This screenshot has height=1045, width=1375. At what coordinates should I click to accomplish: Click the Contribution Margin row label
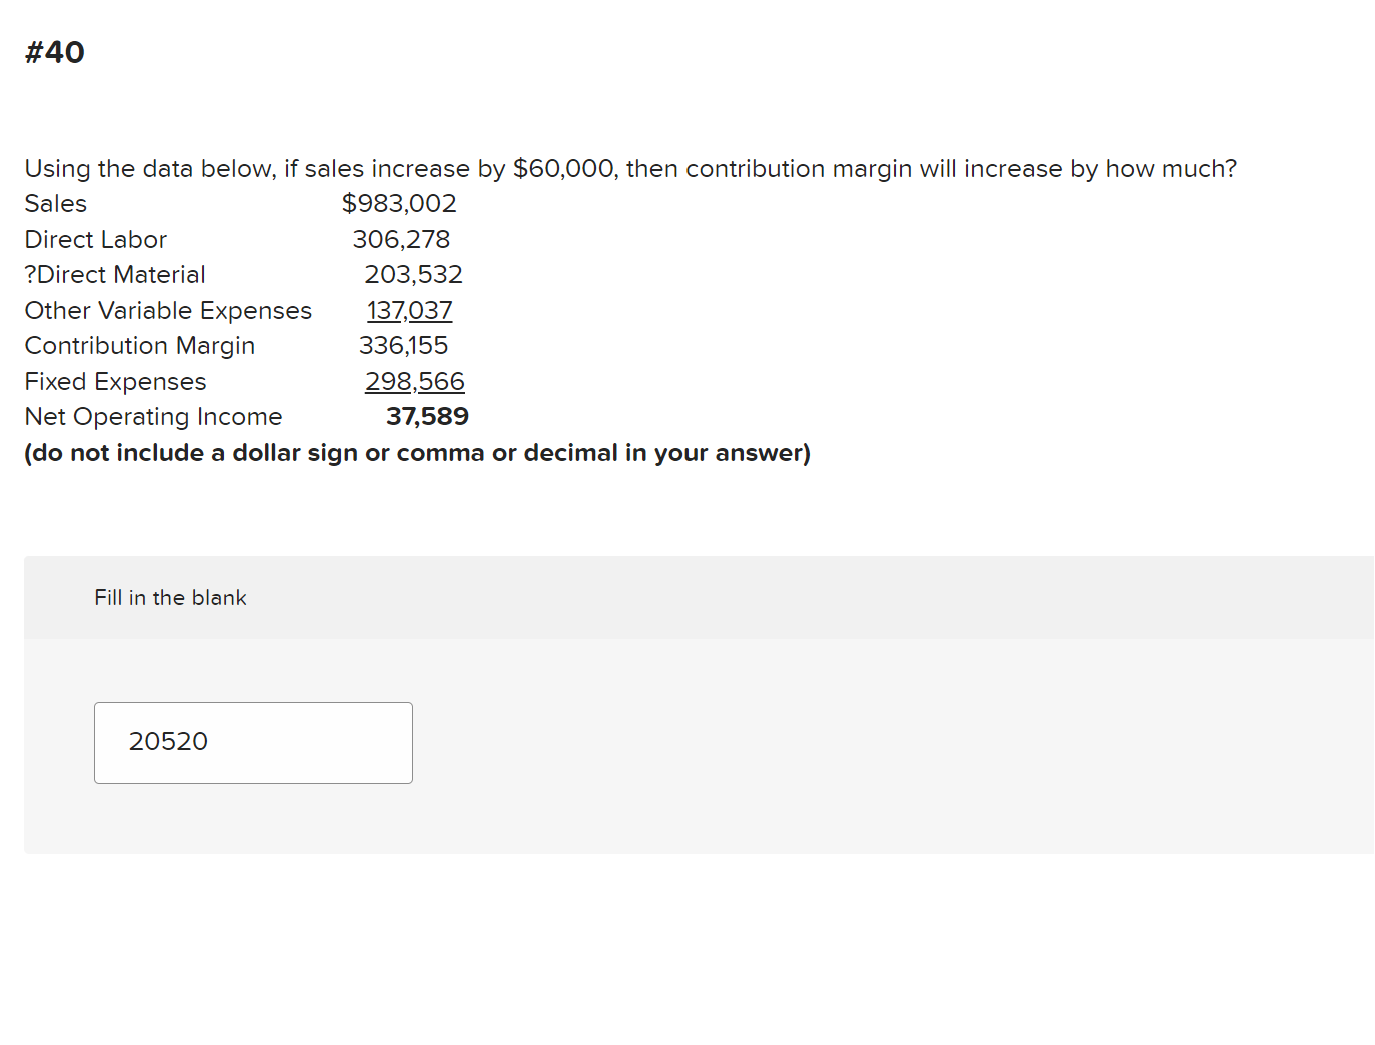click(140, 345)
